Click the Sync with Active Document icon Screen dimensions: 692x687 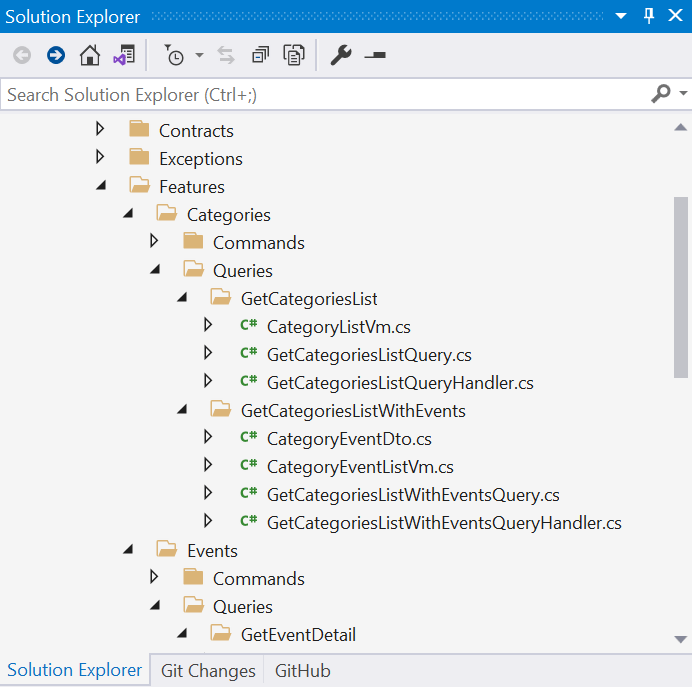tap(226, 55)
